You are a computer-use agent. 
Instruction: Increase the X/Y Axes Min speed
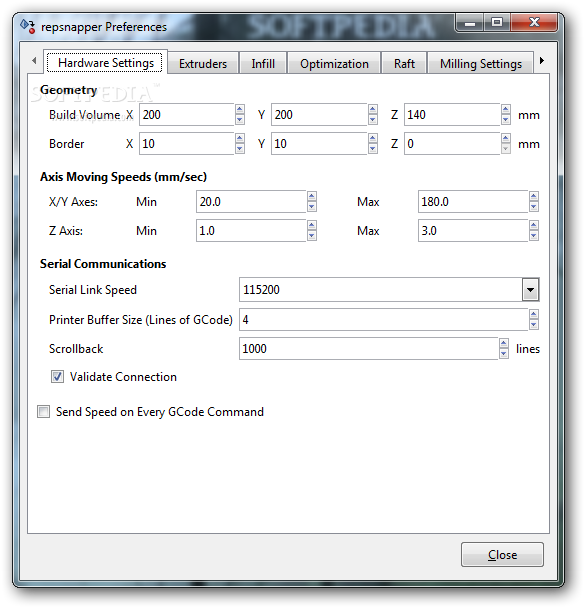(x=312, y=196)
